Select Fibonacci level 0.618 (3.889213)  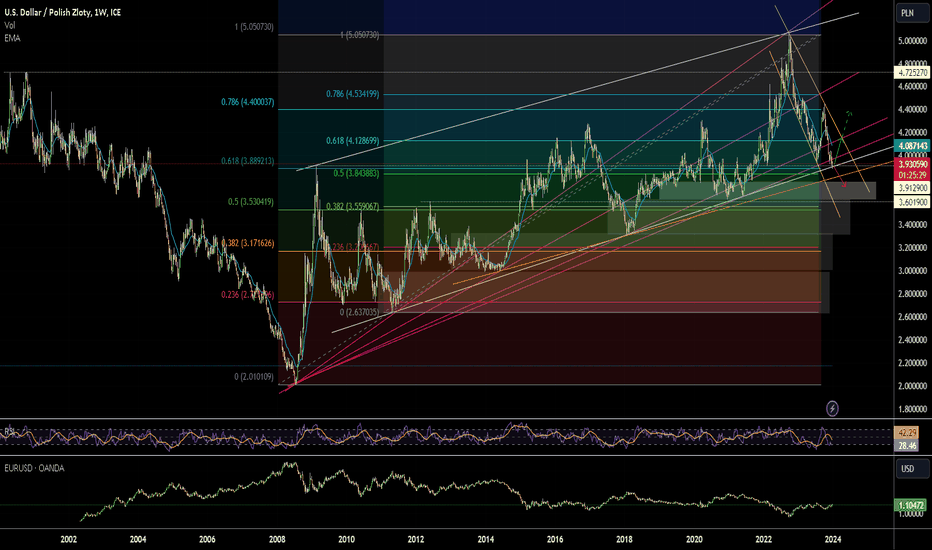247,161
